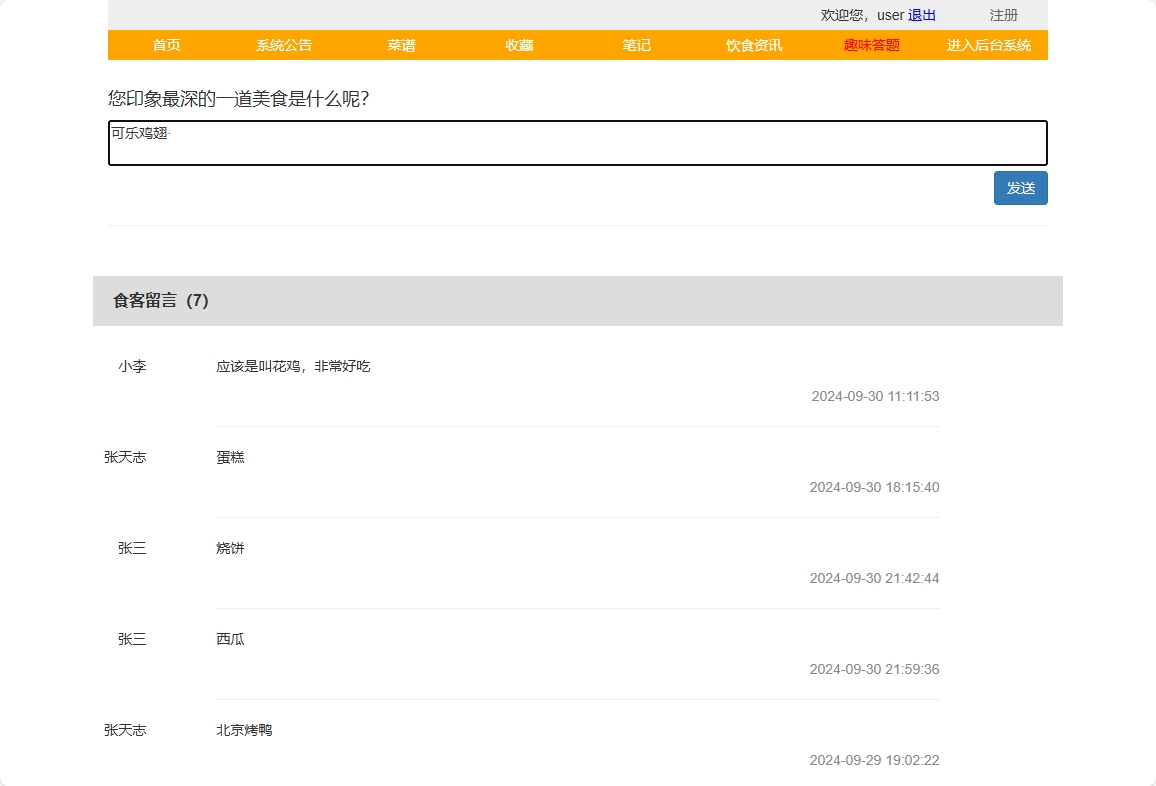
Task: Open 进入后台系统 from the navbar
Action: (x=988, y=45)
